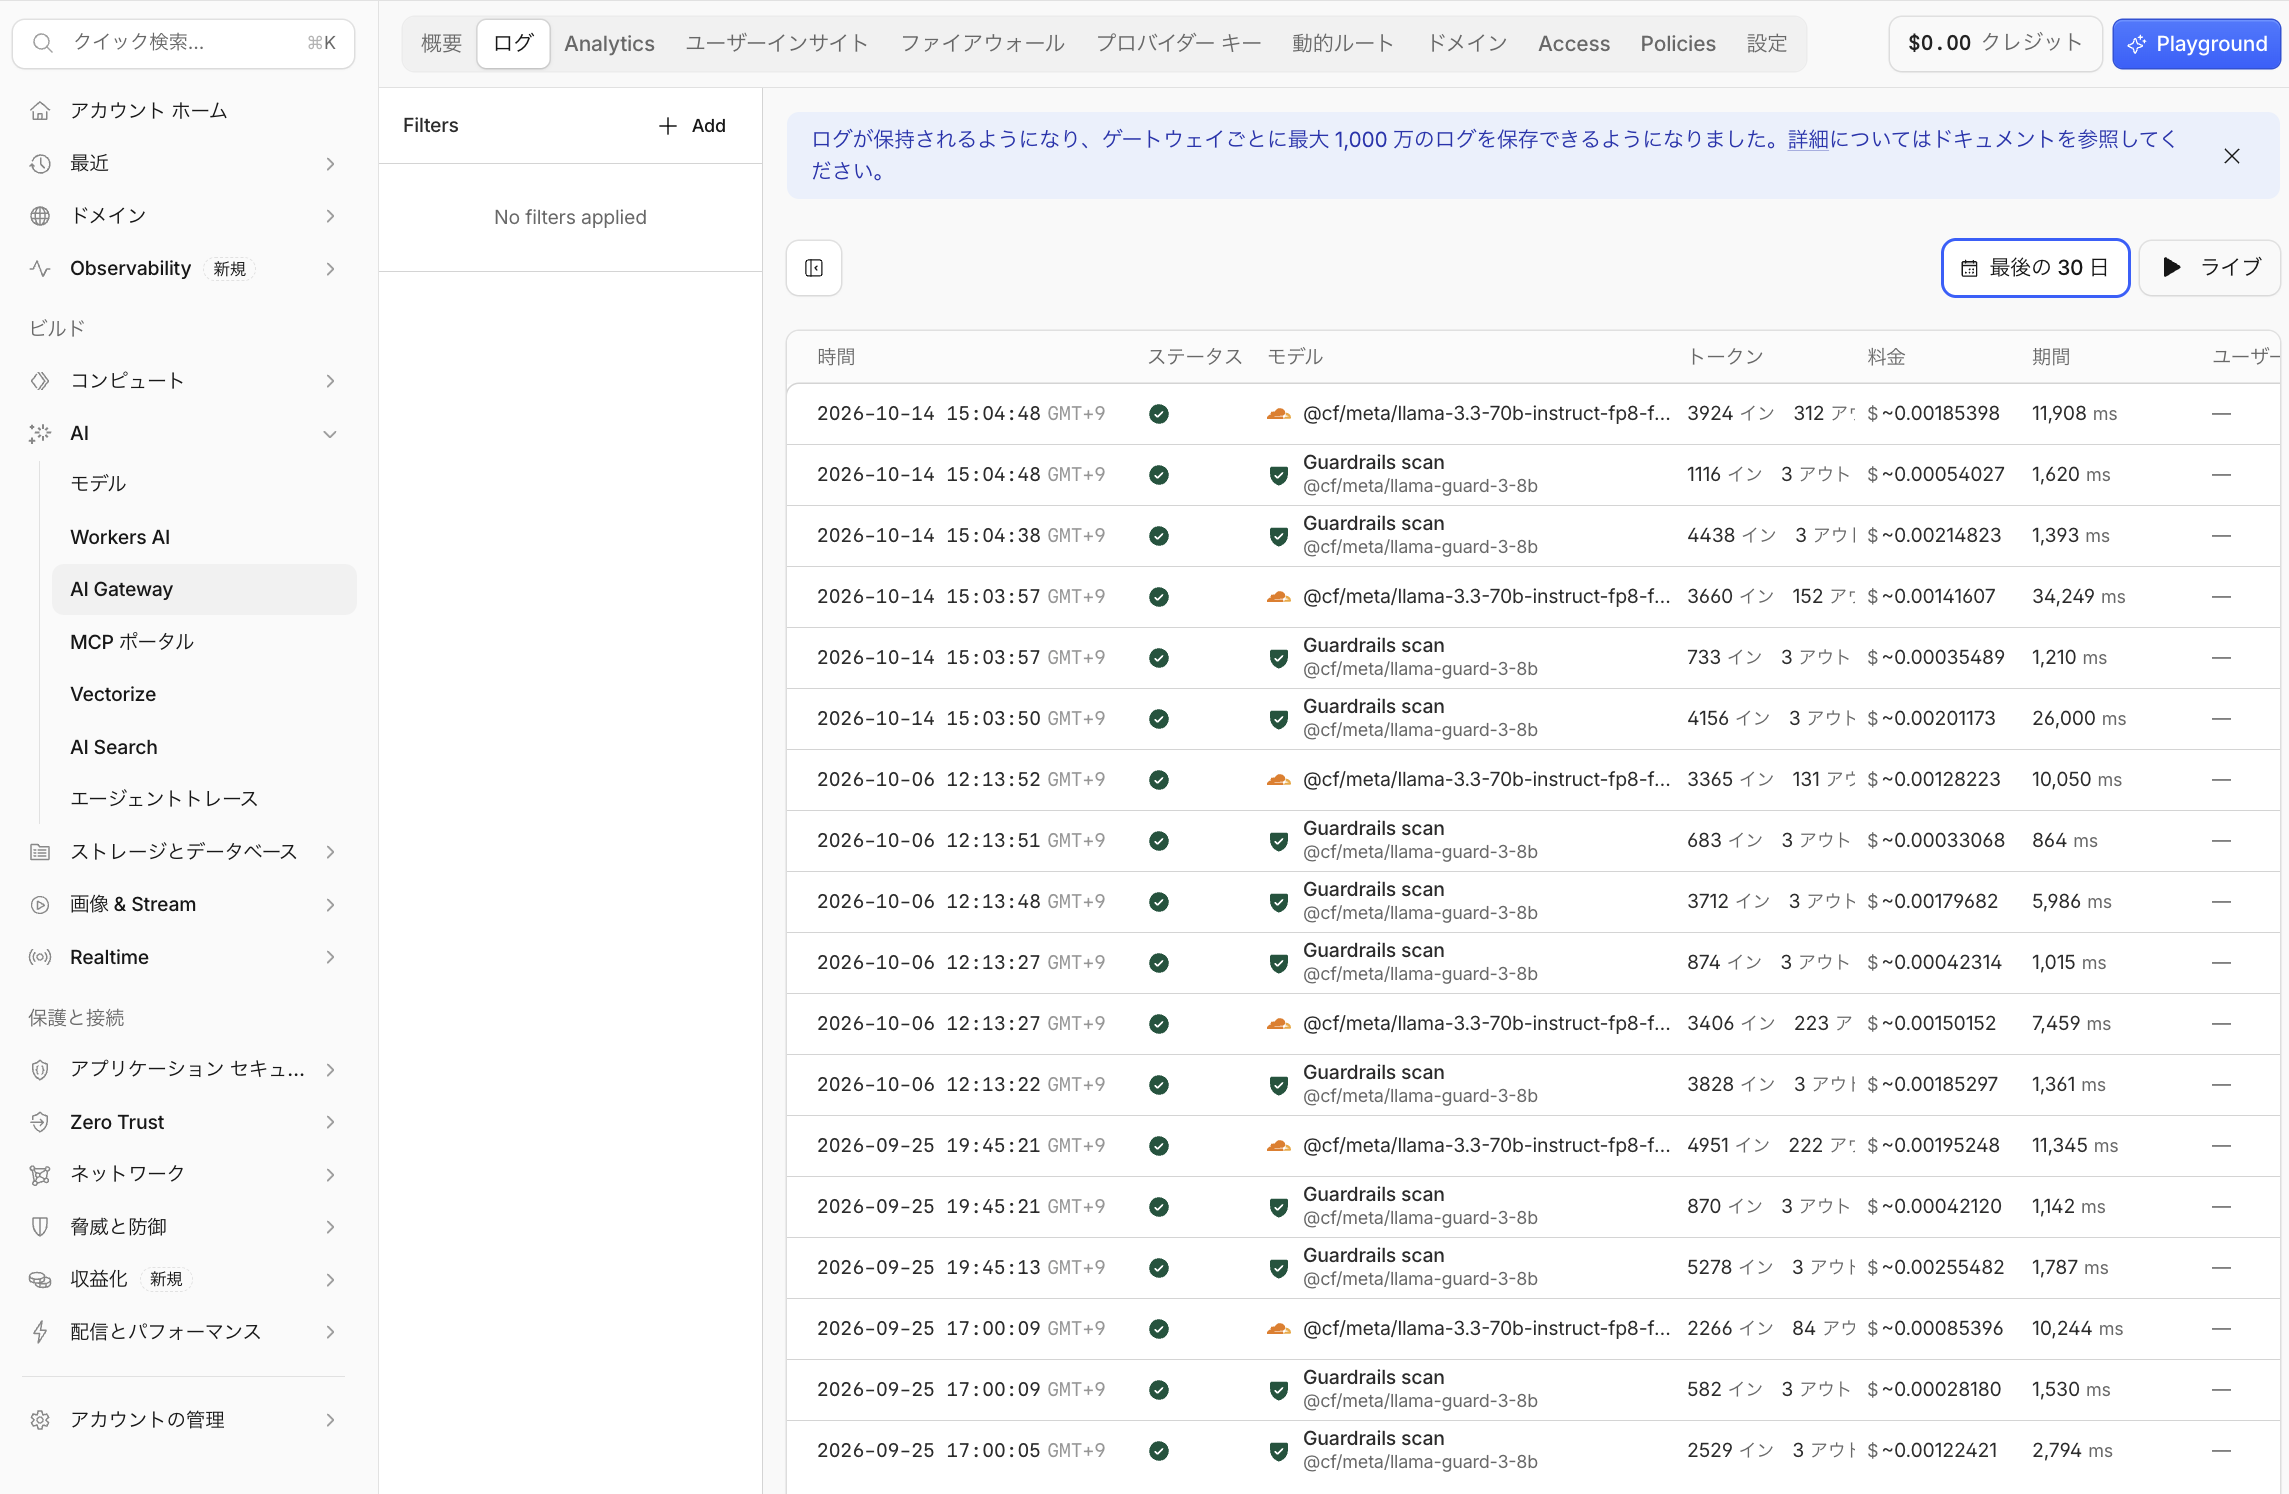
Task: Open MCP ポータル in sidebar
Action: (132, 642)
